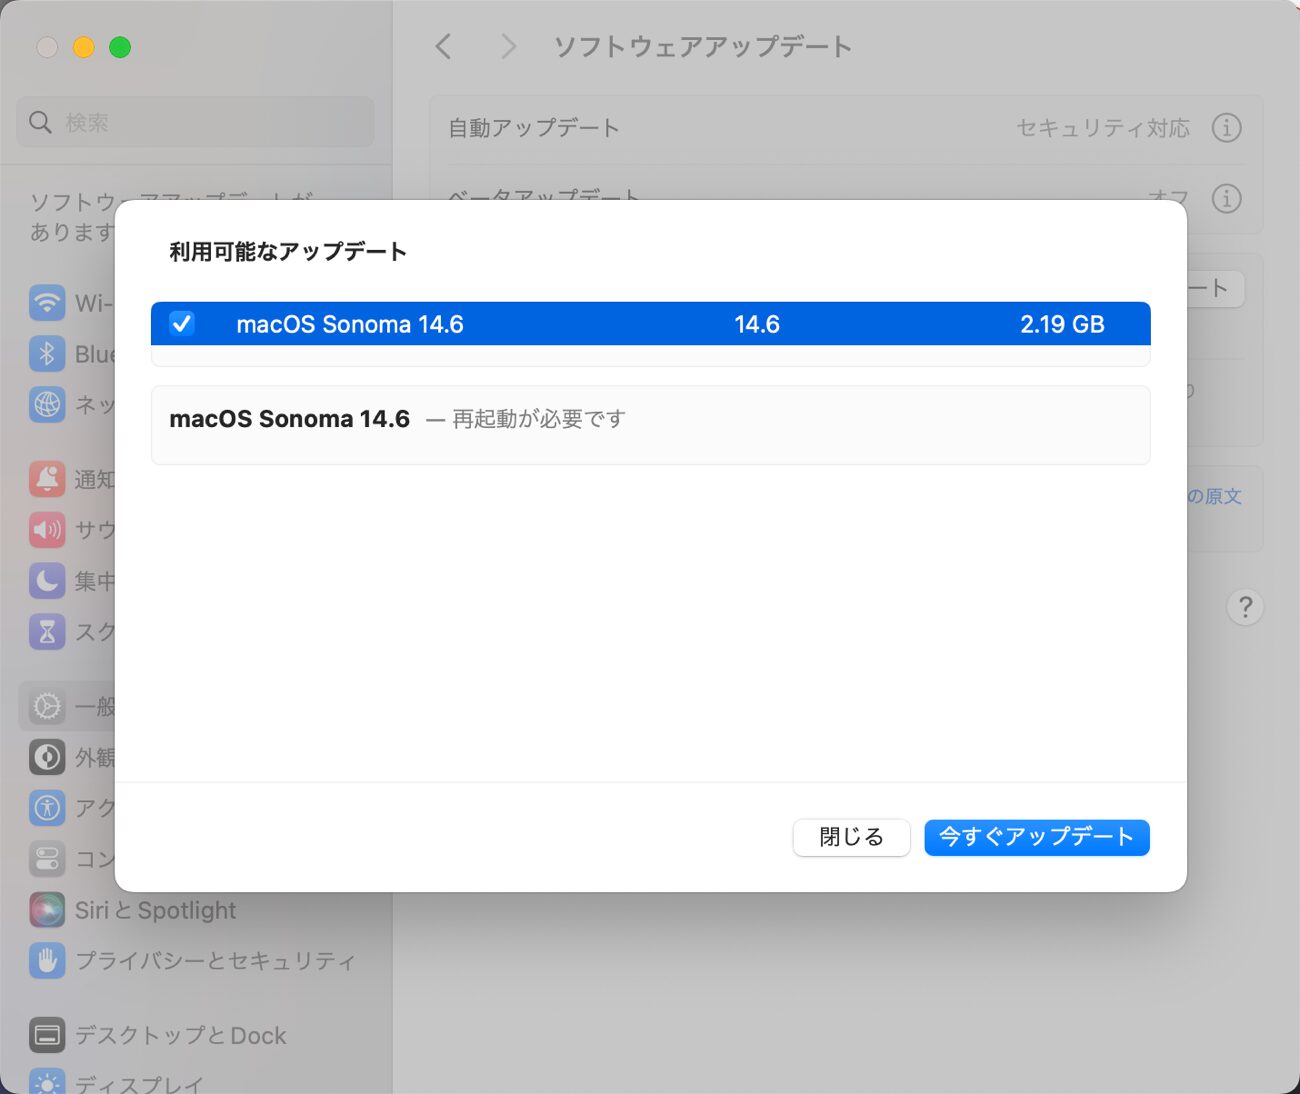
Task: Click the green zoom window button
Action: (x=120, y=47)
